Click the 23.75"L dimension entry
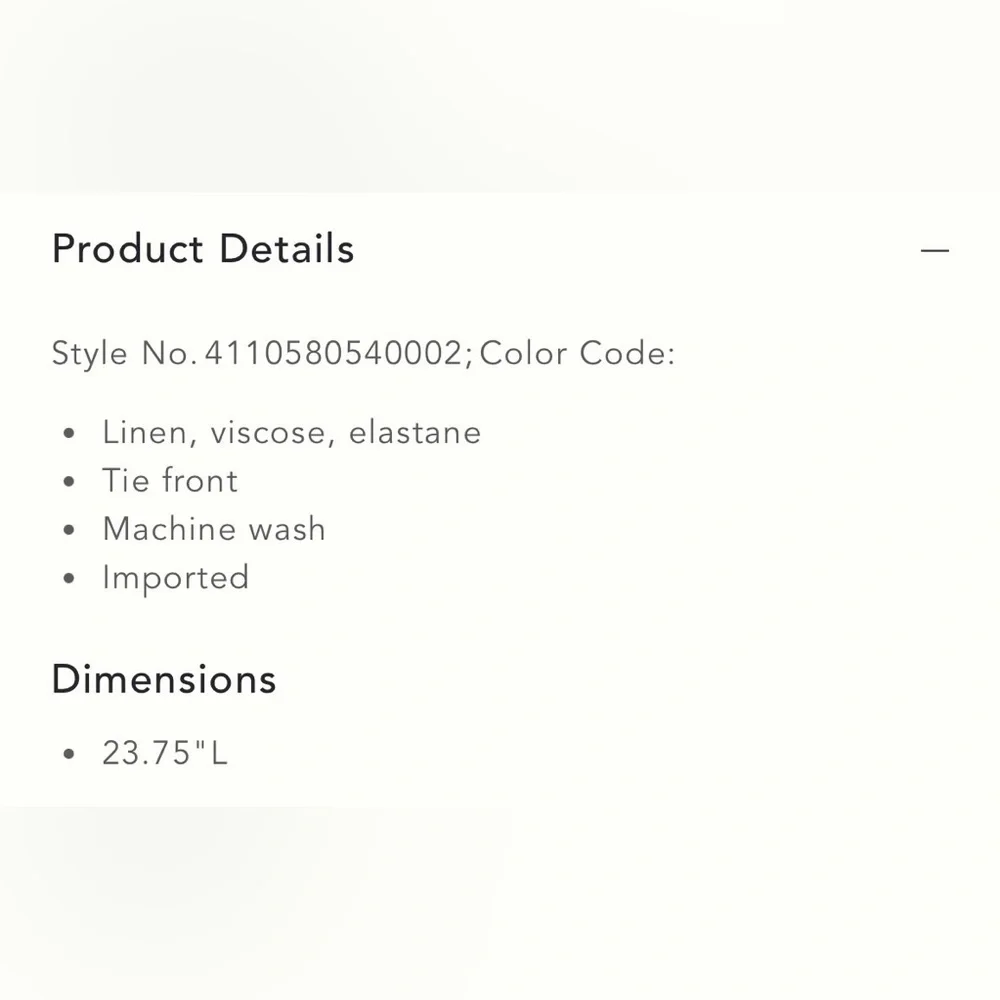The image size is (1000, 1000). tap(165, 753)
